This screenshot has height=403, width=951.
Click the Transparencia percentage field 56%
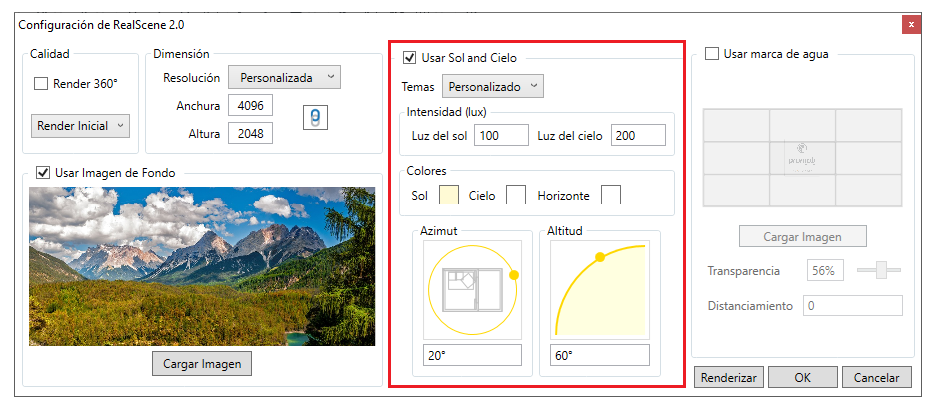tap(825, 271)
